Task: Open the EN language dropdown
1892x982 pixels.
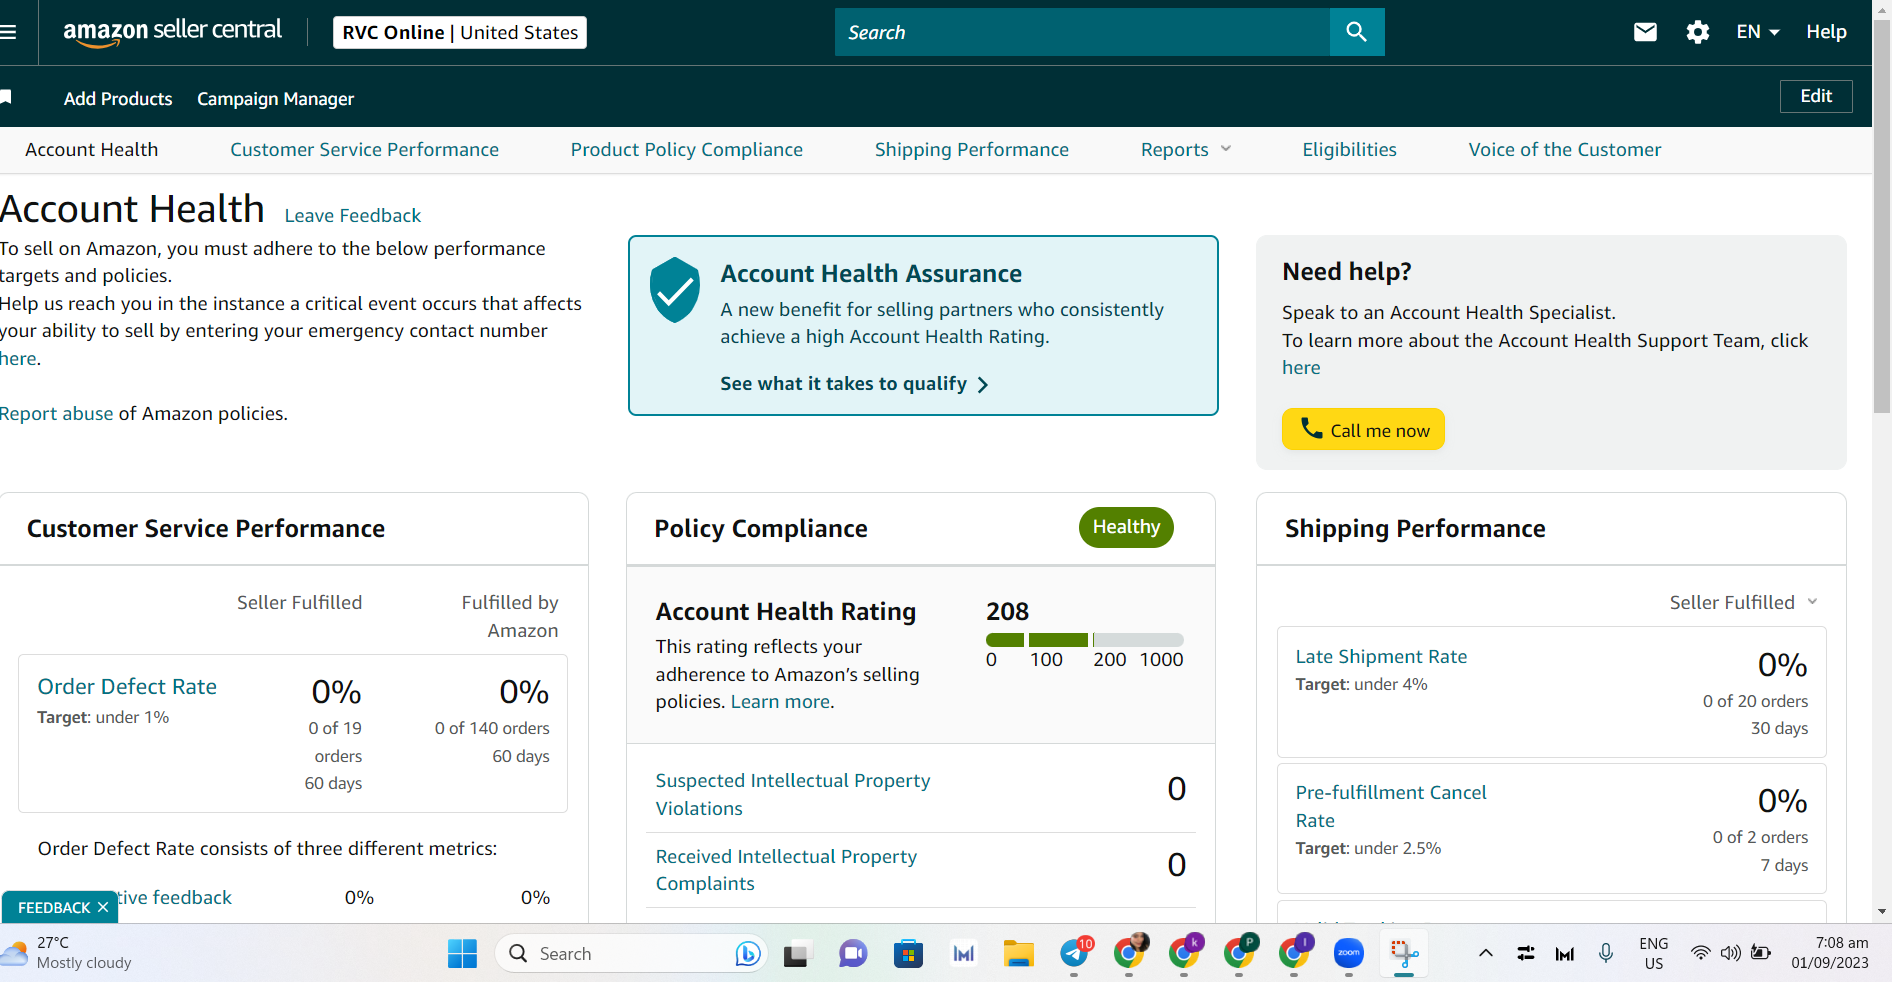Action: 1758,32
